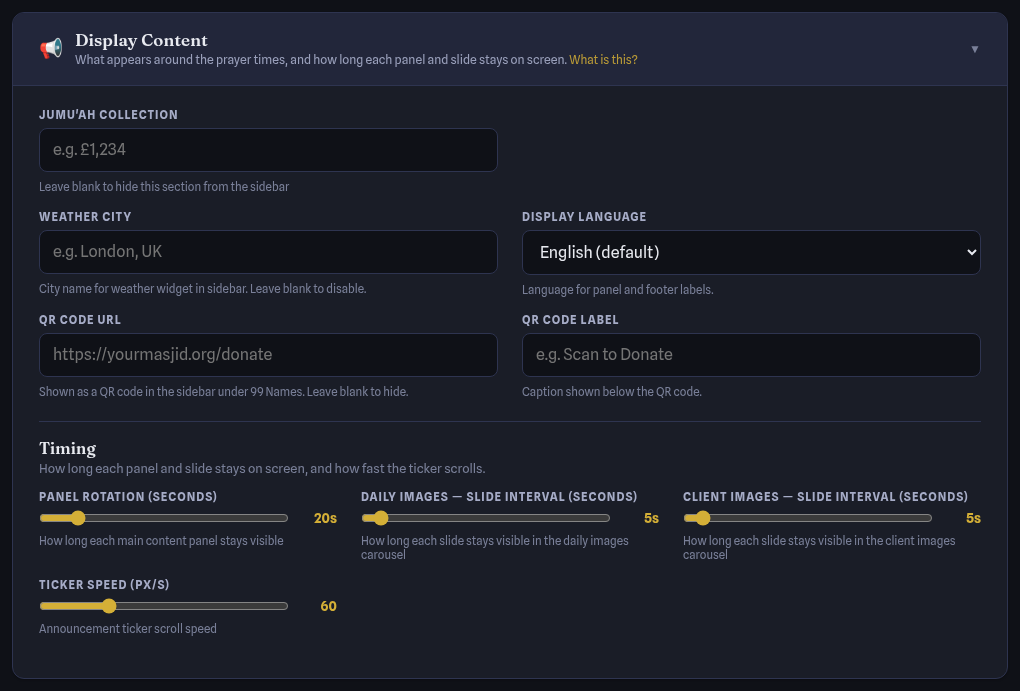Adjust the Daily Images slide interval slider
Screen dimensions: 1020x691
tap(485, 518)
